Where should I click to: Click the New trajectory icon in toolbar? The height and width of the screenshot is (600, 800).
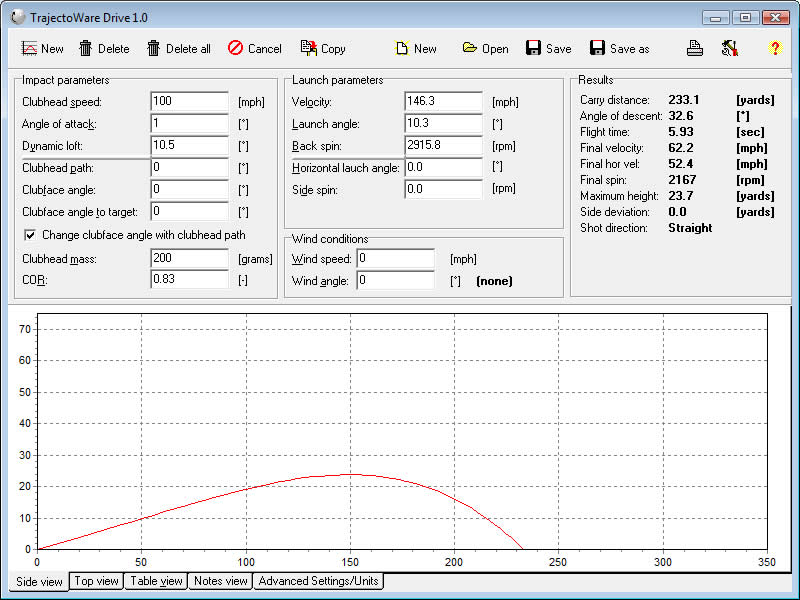pyautogui.click(x=30, y=48)
